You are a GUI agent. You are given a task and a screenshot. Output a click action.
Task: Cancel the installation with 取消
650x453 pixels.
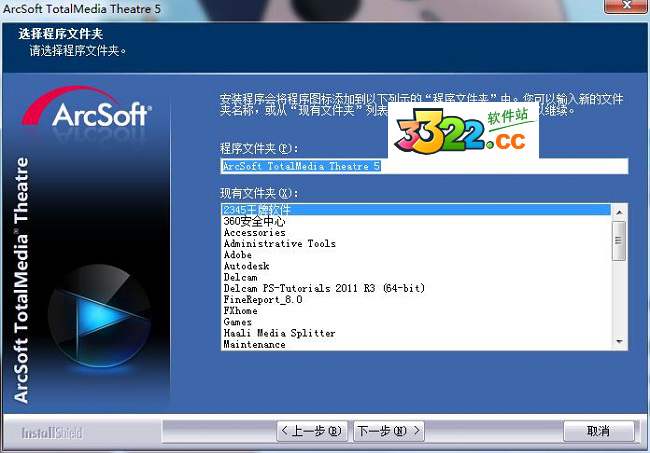599,431
